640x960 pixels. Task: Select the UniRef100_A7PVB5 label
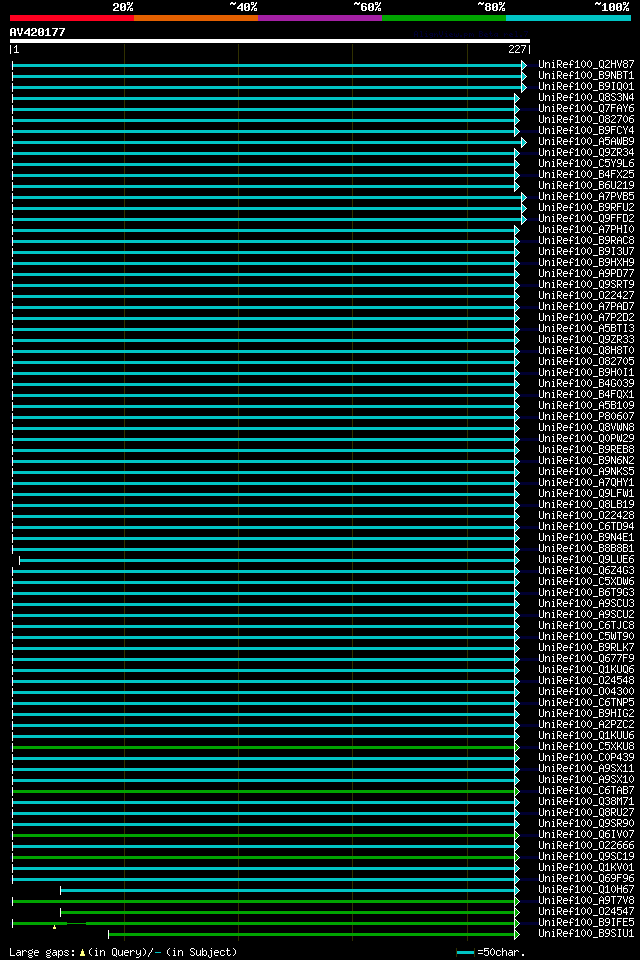[x=586, y=197]
